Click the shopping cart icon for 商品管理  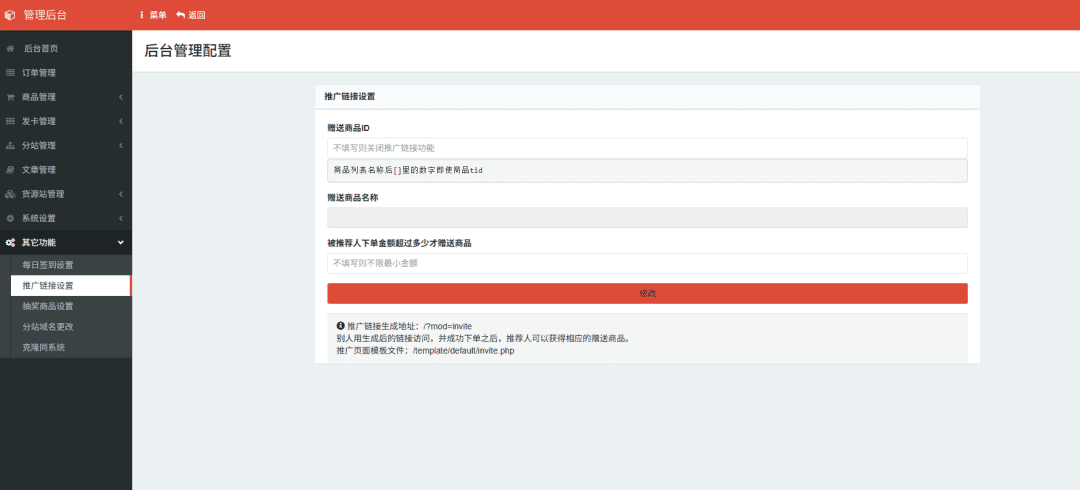tap(10, 97)
